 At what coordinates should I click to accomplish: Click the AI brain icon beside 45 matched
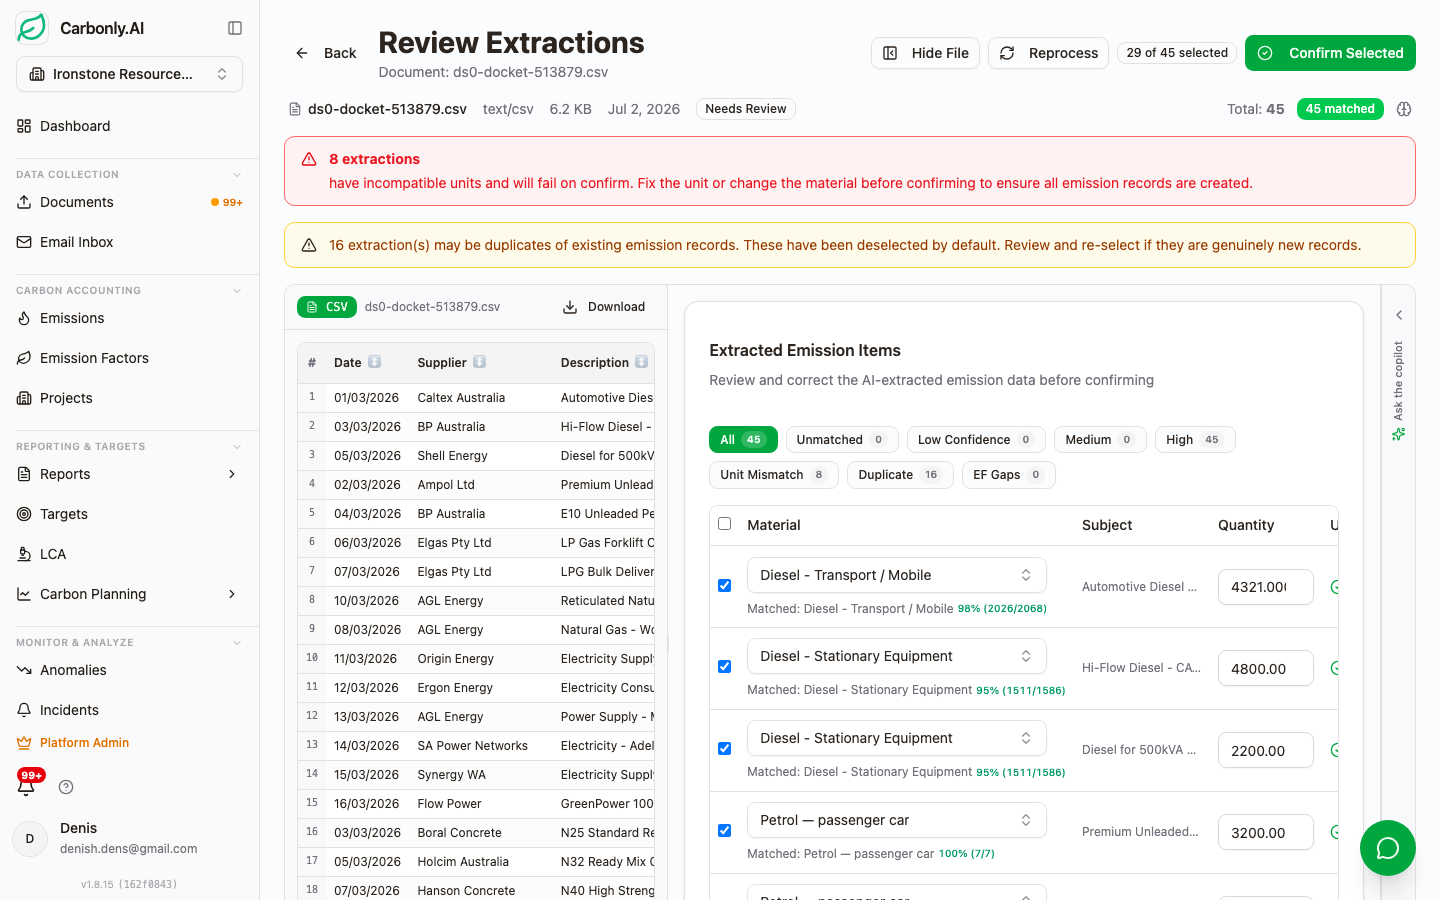click(x=1404, y=109)
